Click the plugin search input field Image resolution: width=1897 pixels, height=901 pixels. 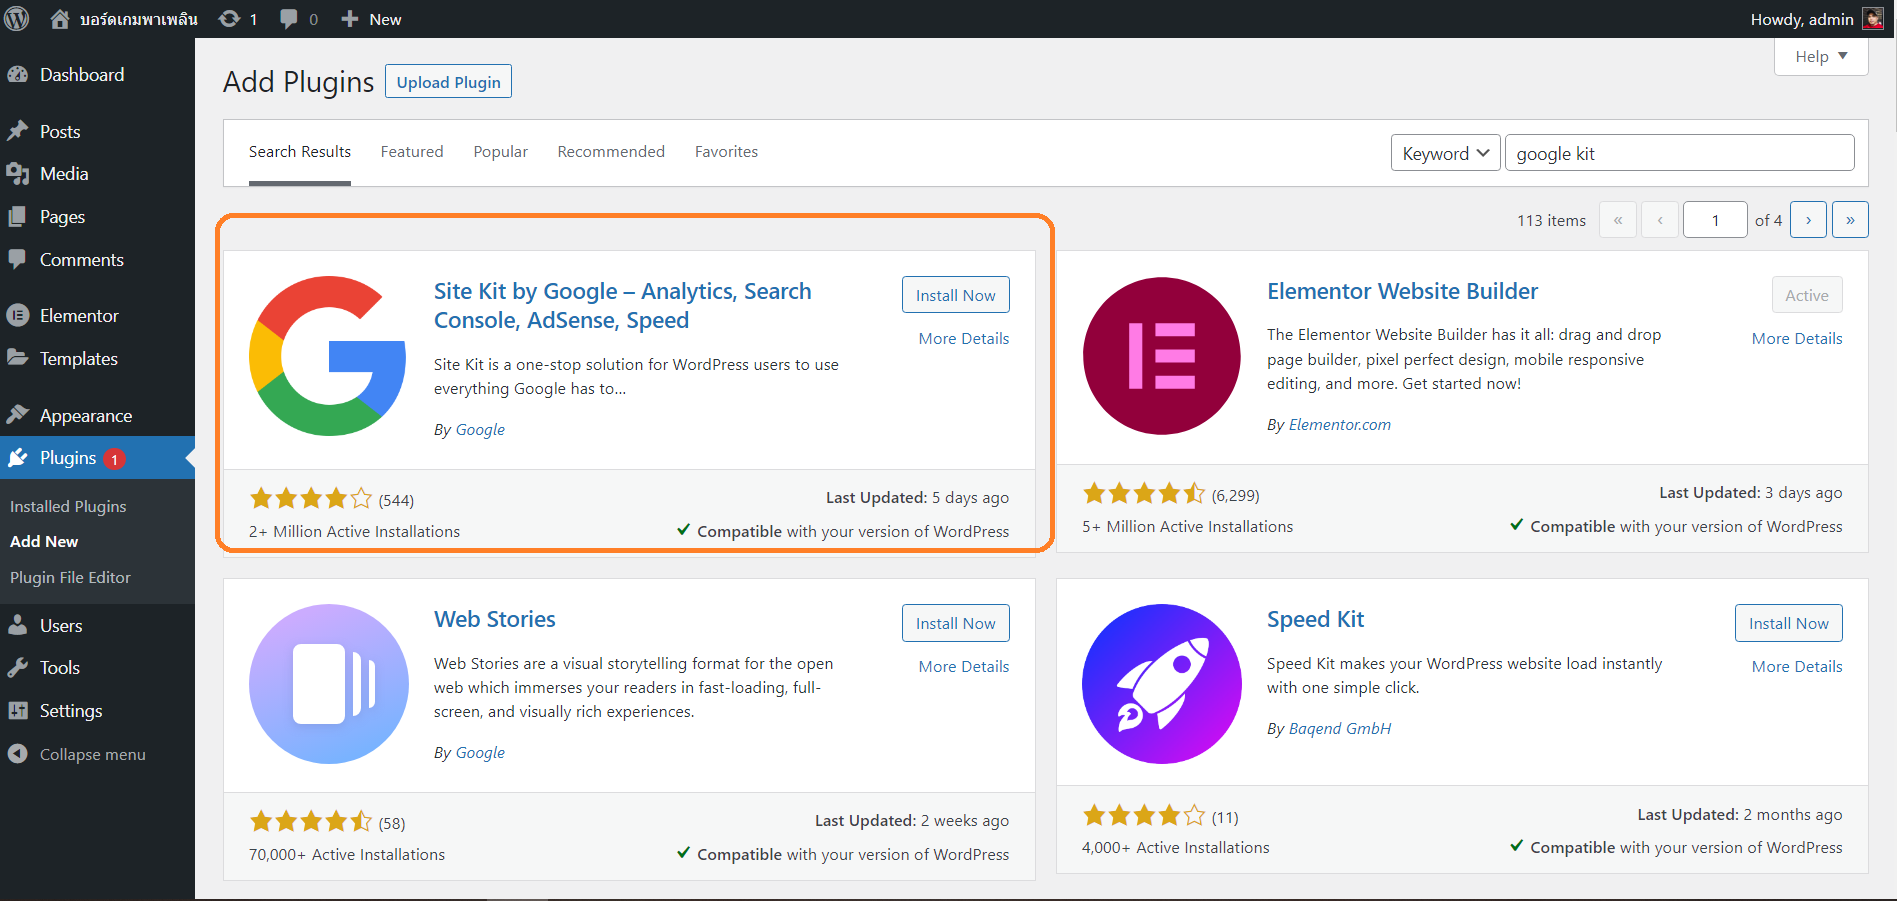(x=1678, y=153)
